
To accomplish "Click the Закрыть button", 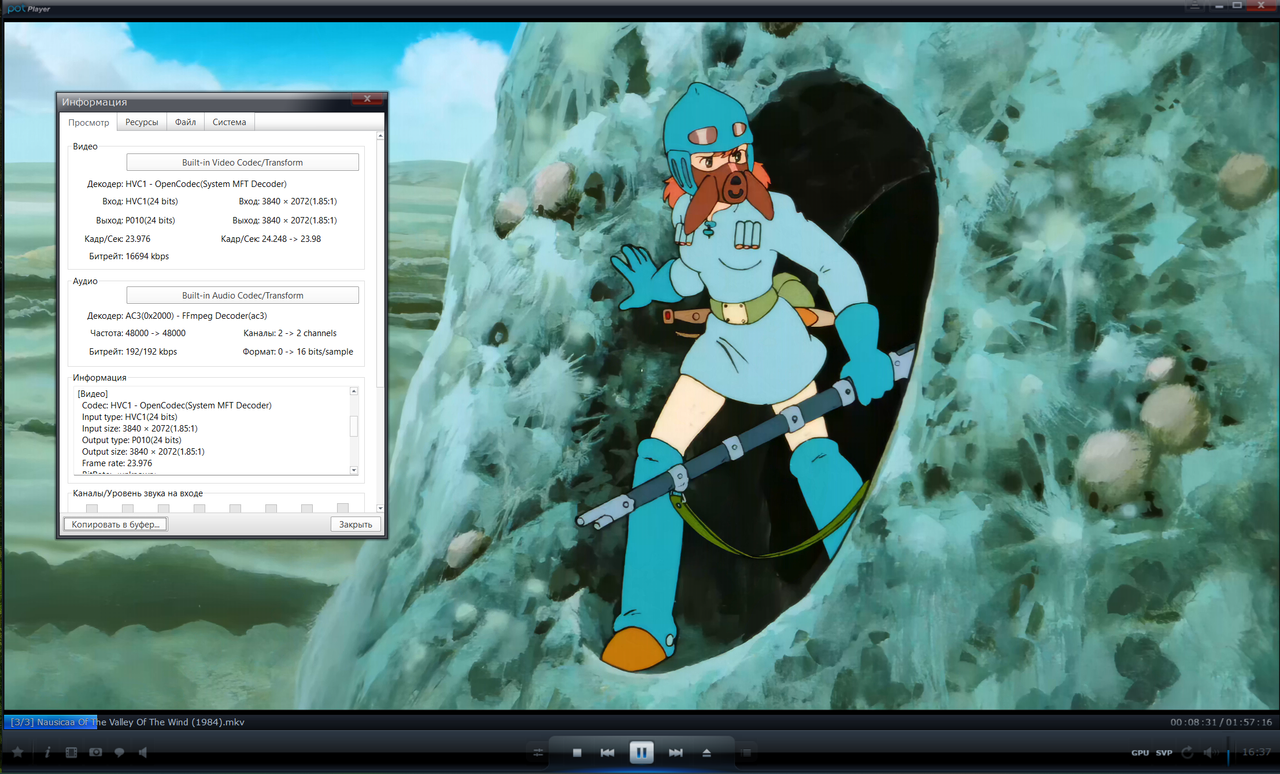I will coord(355,524).
